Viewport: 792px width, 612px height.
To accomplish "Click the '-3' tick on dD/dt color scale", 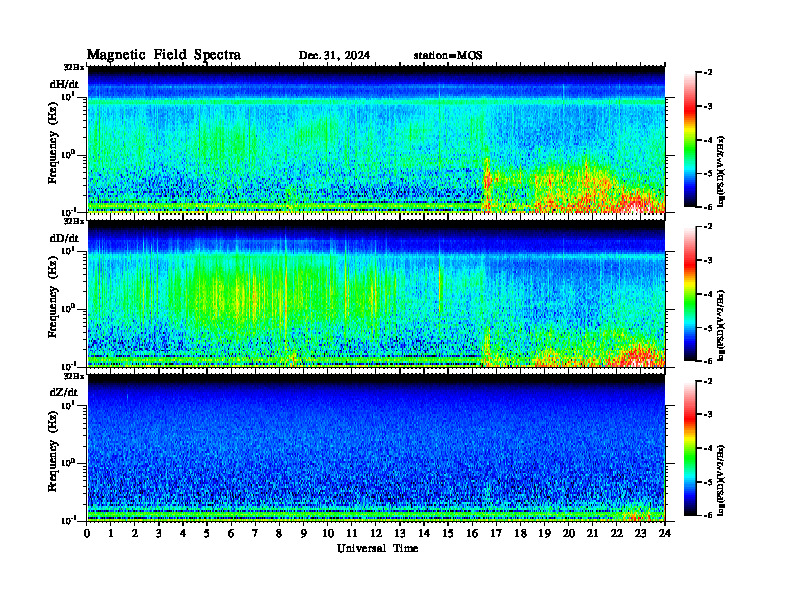I will pos(709,260).
